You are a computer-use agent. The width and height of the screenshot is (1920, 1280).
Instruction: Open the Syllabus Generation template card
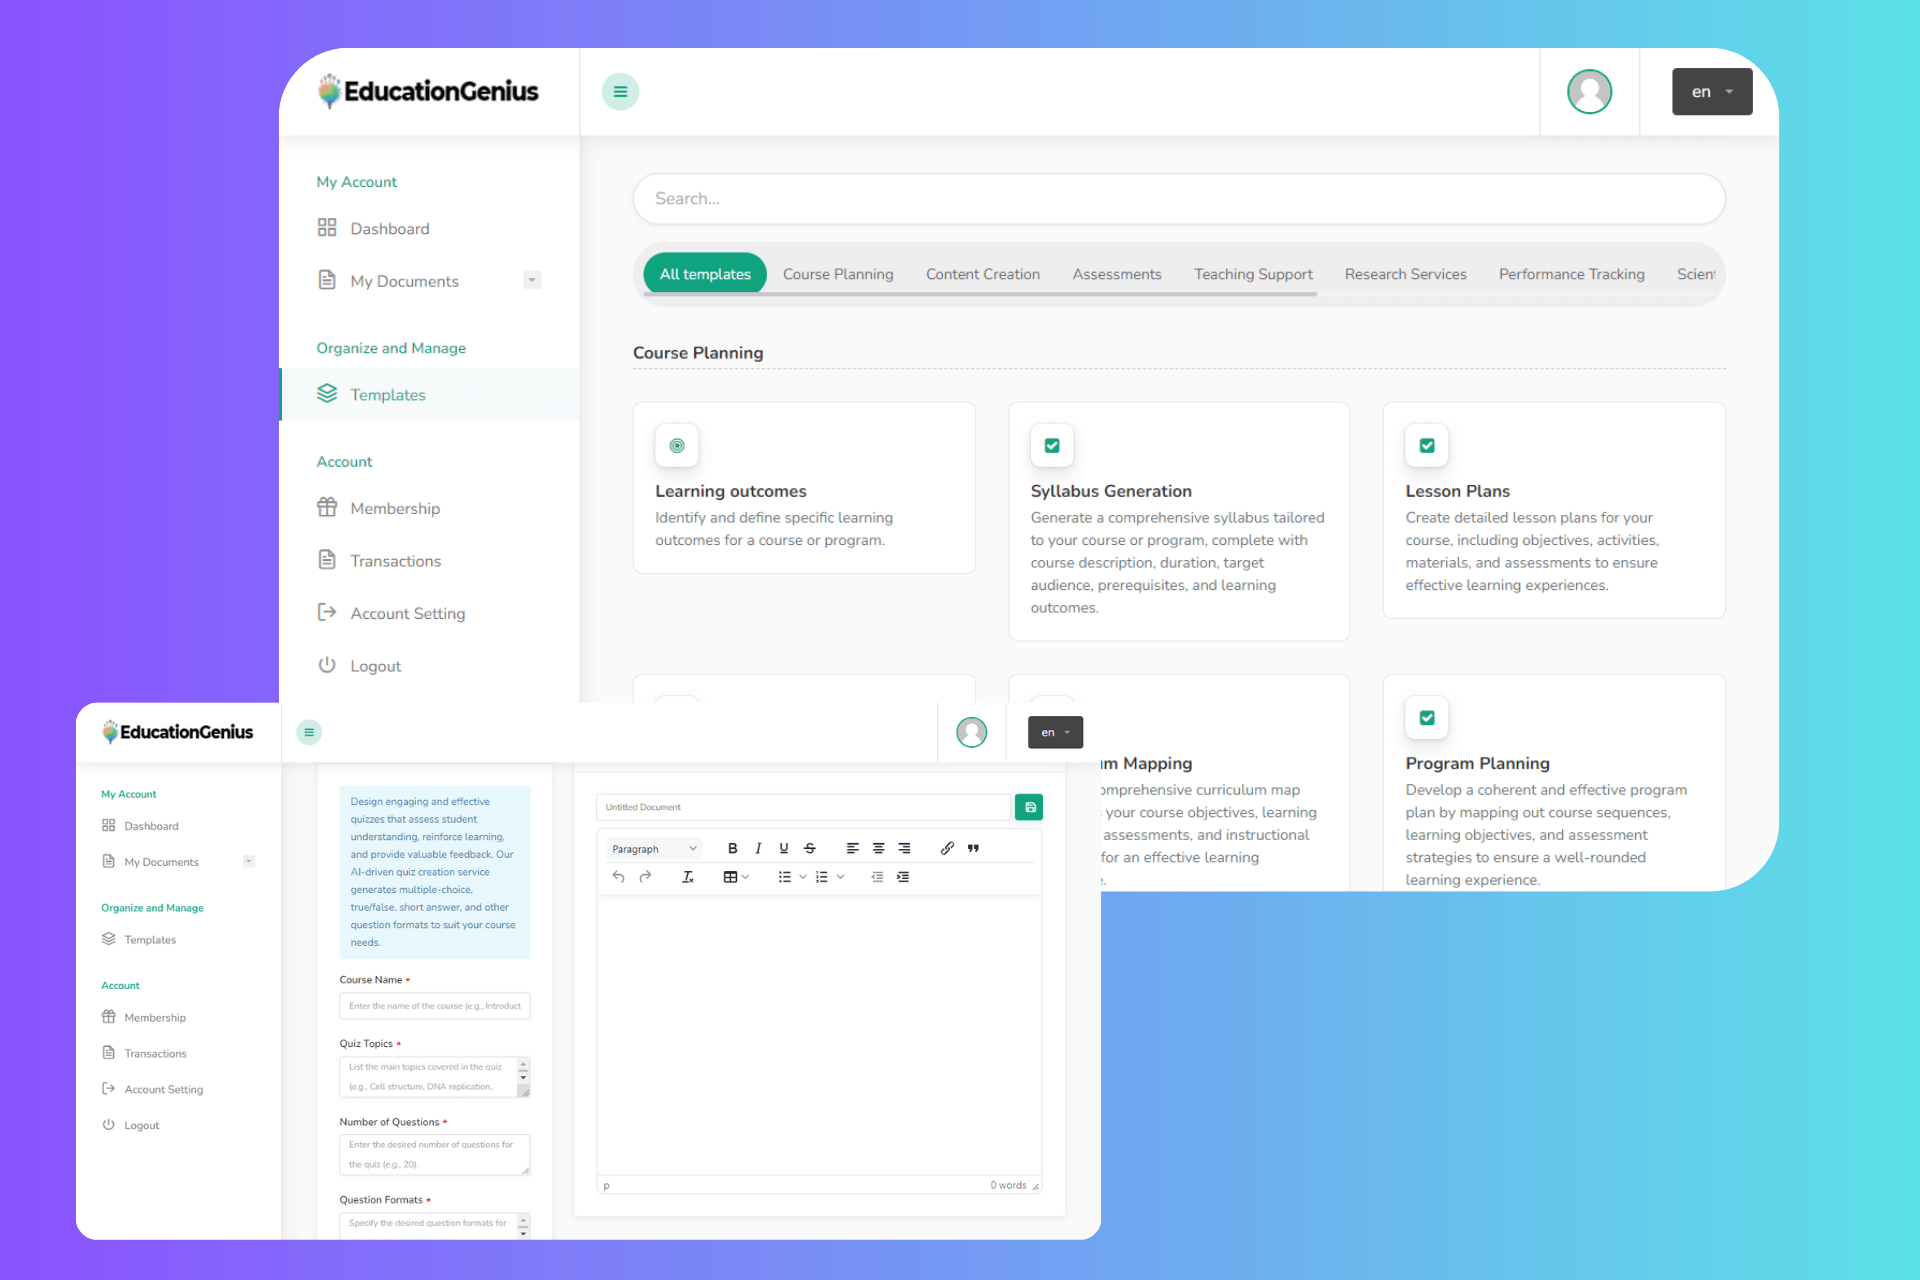click(1179, 521)
